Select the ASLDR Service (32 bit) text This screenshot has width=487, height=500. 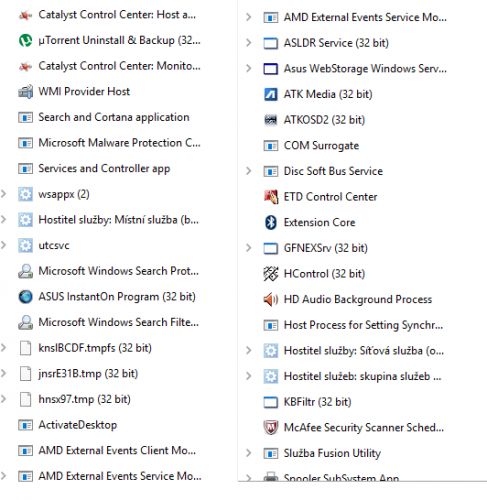coord(336,43)
